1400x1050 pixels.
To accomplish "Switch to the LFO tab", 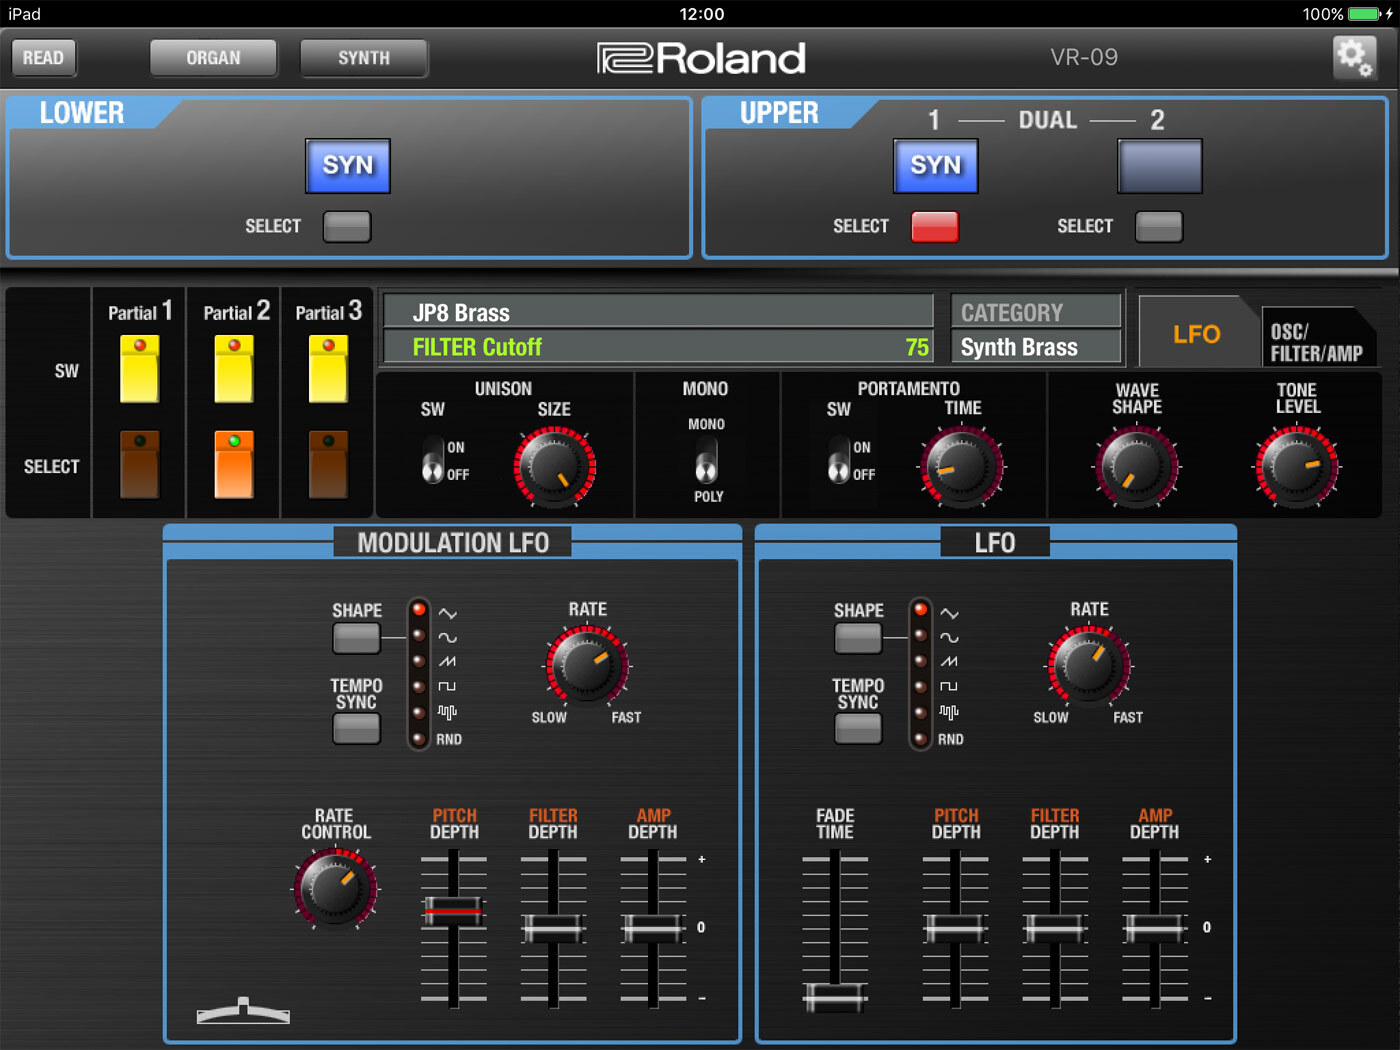I will (x=1197, y=334).
